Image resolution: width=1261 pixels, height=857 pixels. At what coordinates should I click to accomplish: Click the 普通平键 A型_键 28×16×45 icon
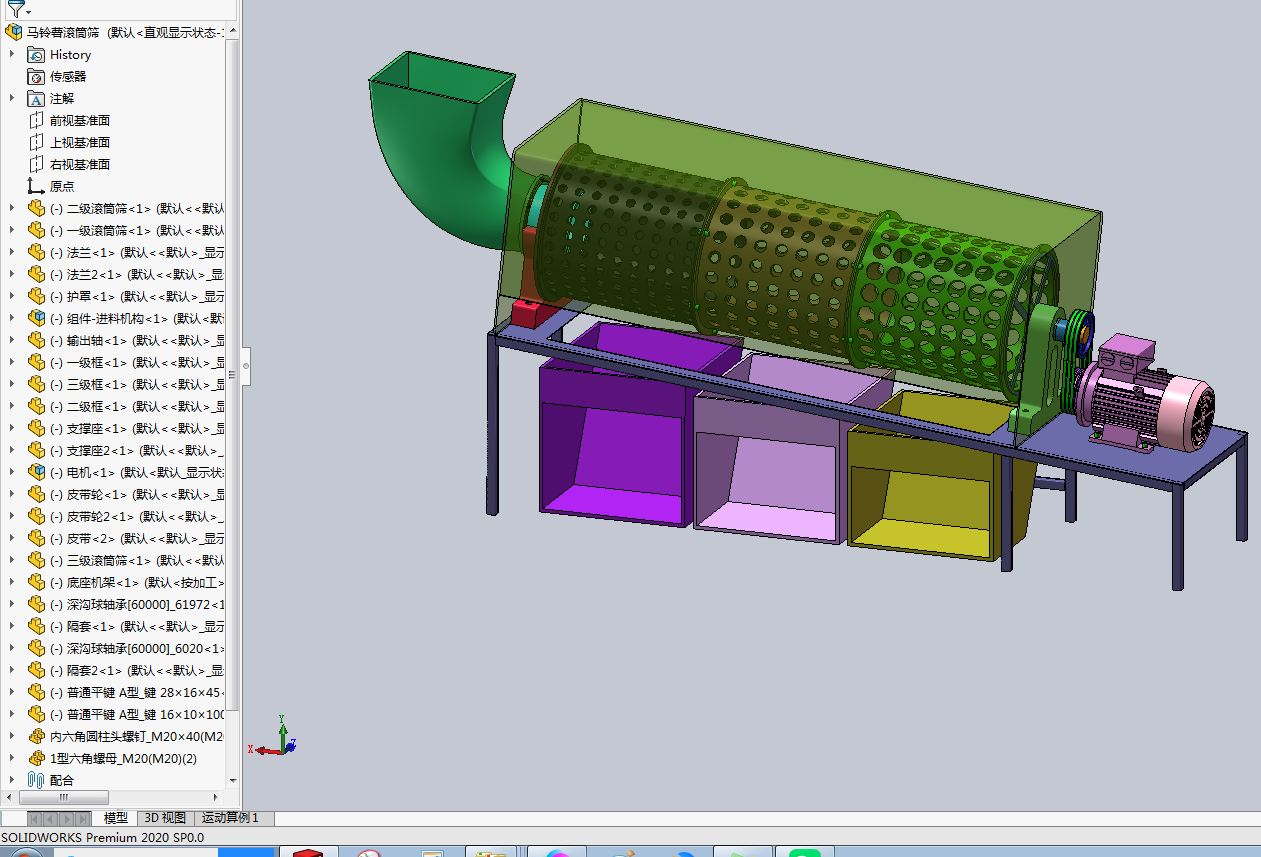coord(36,692)
